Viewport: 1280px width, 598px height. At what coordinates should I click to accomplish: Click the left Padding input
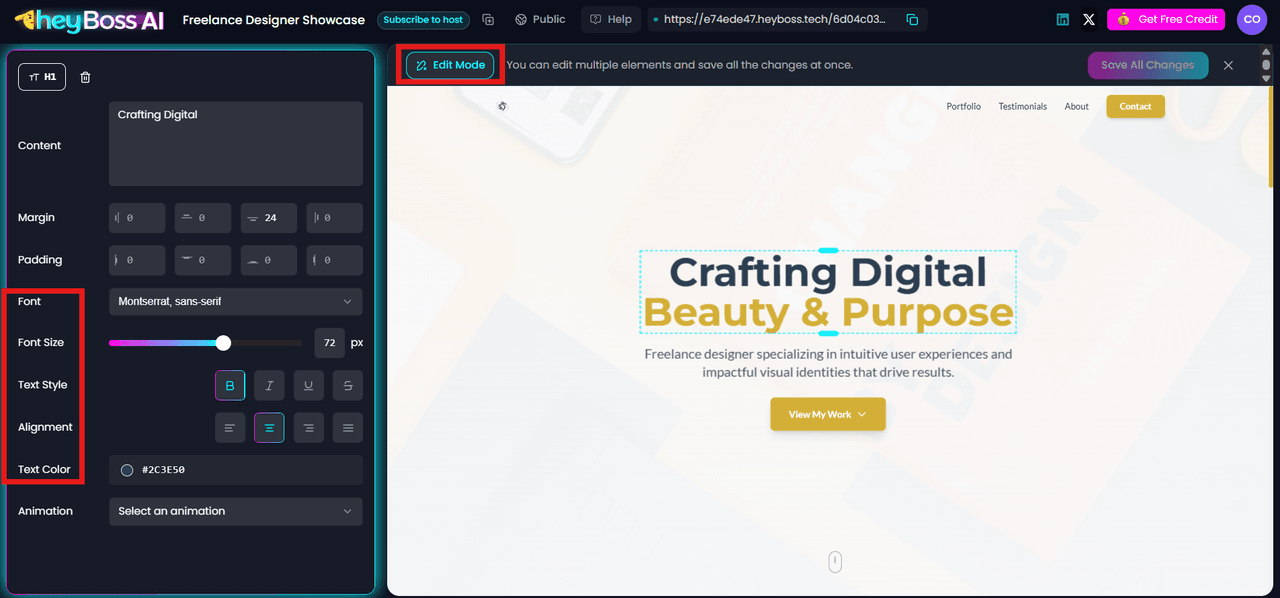coord(137,260)
